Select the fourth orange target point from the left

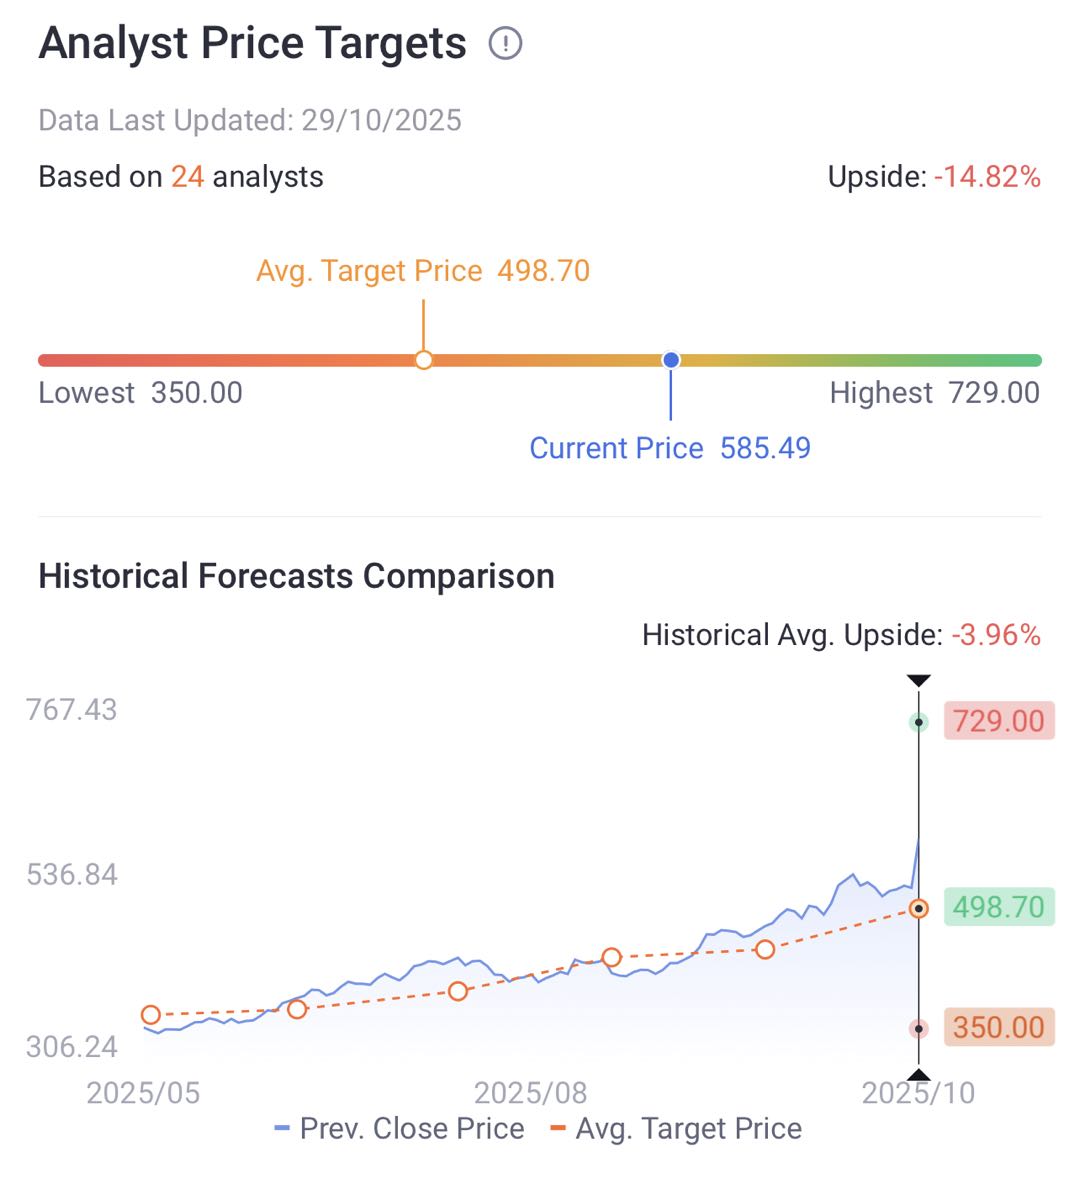[x=612, y=957]
